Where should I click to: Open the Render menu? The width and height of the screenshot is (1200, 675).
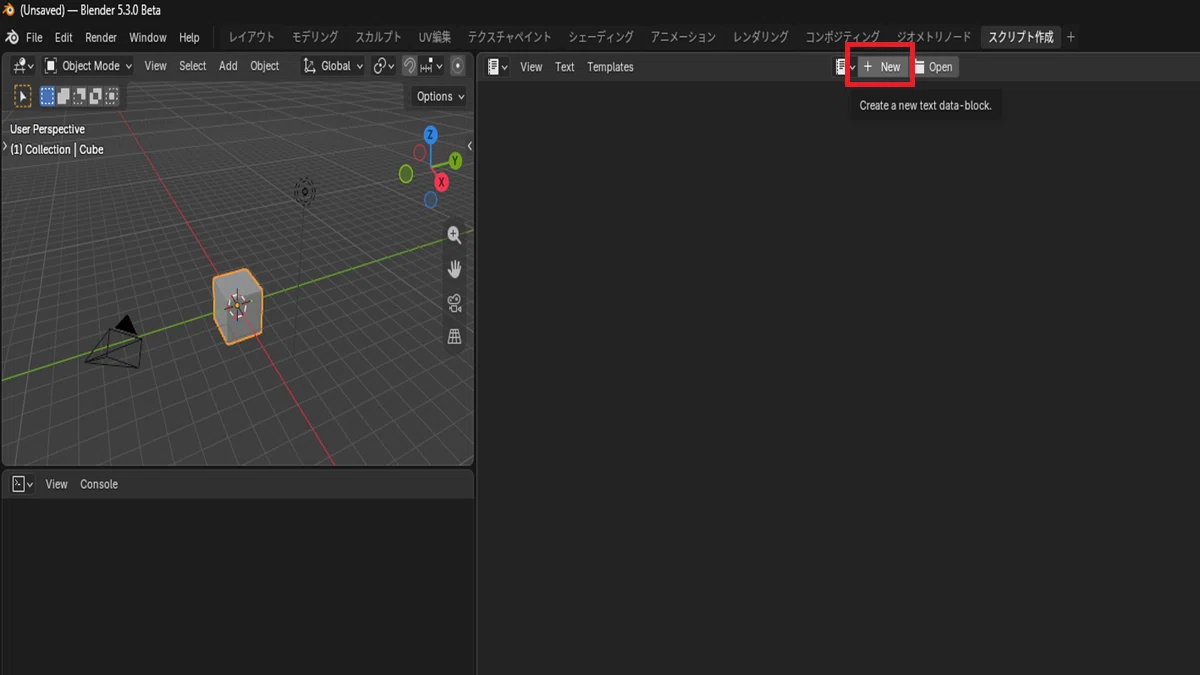coord(101,37)
